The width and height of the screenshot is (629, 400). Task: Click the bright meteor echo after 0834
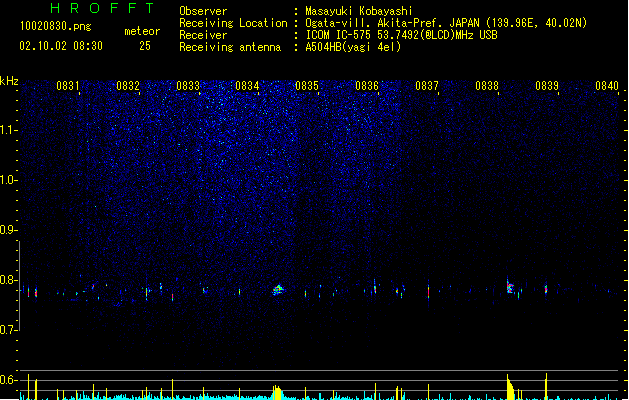[x=278, y=289]
